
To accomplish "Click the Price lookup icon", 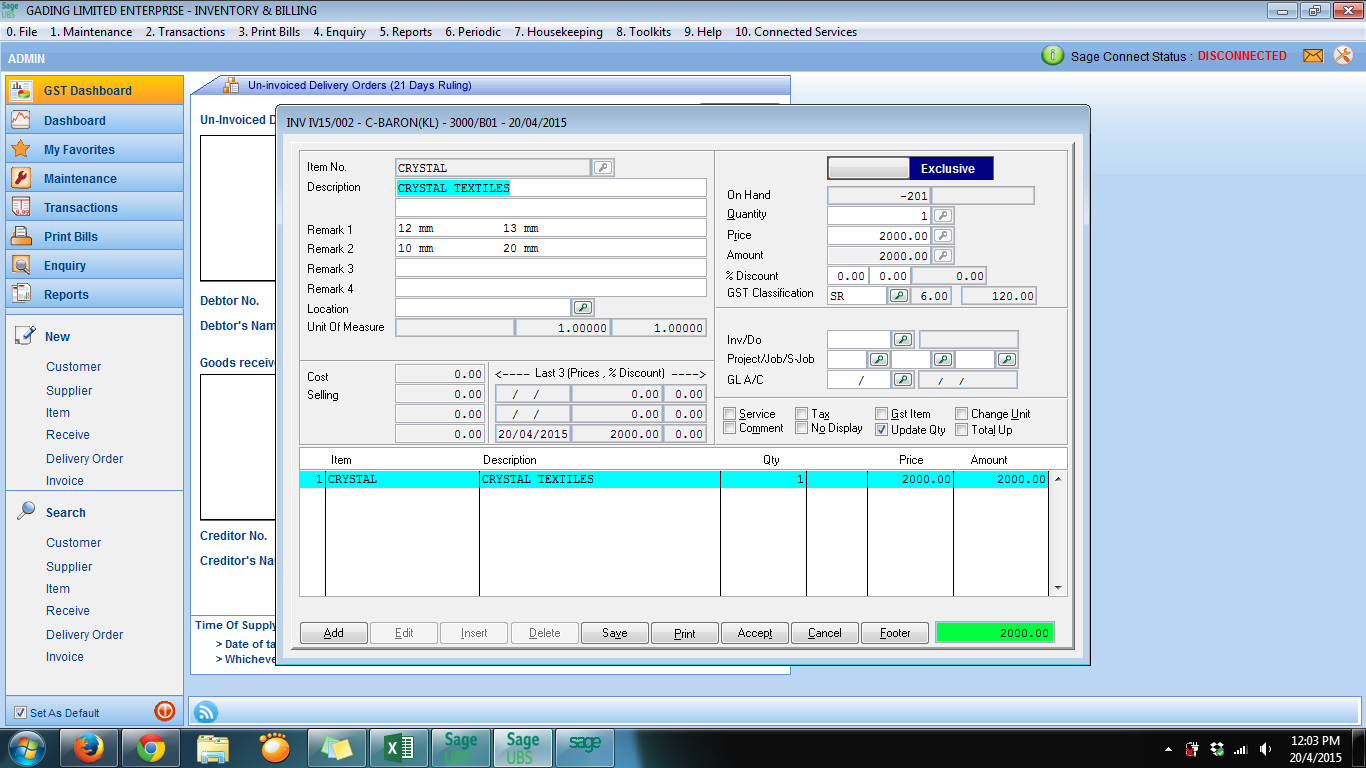I will [943, 236].
